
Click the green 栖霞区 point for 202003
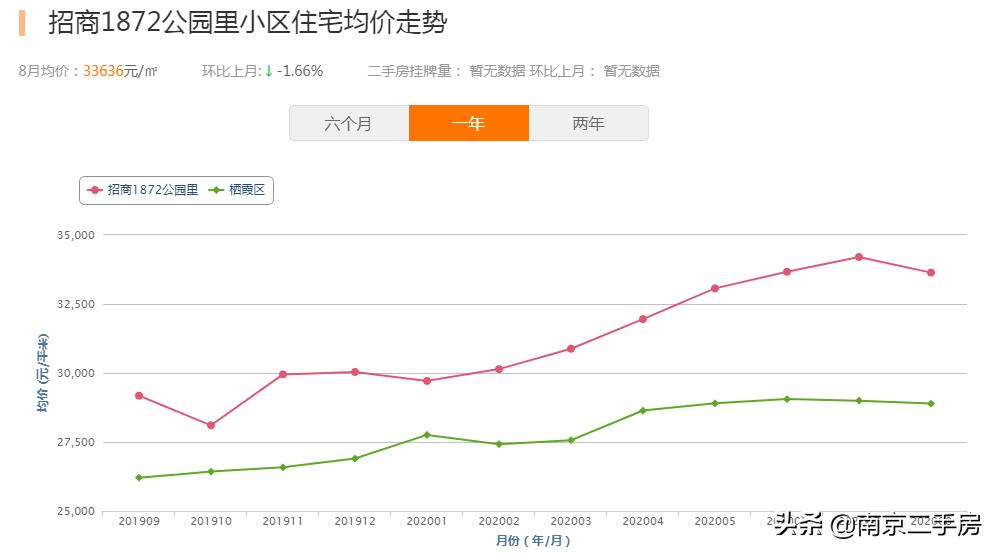tap(571, 440)
